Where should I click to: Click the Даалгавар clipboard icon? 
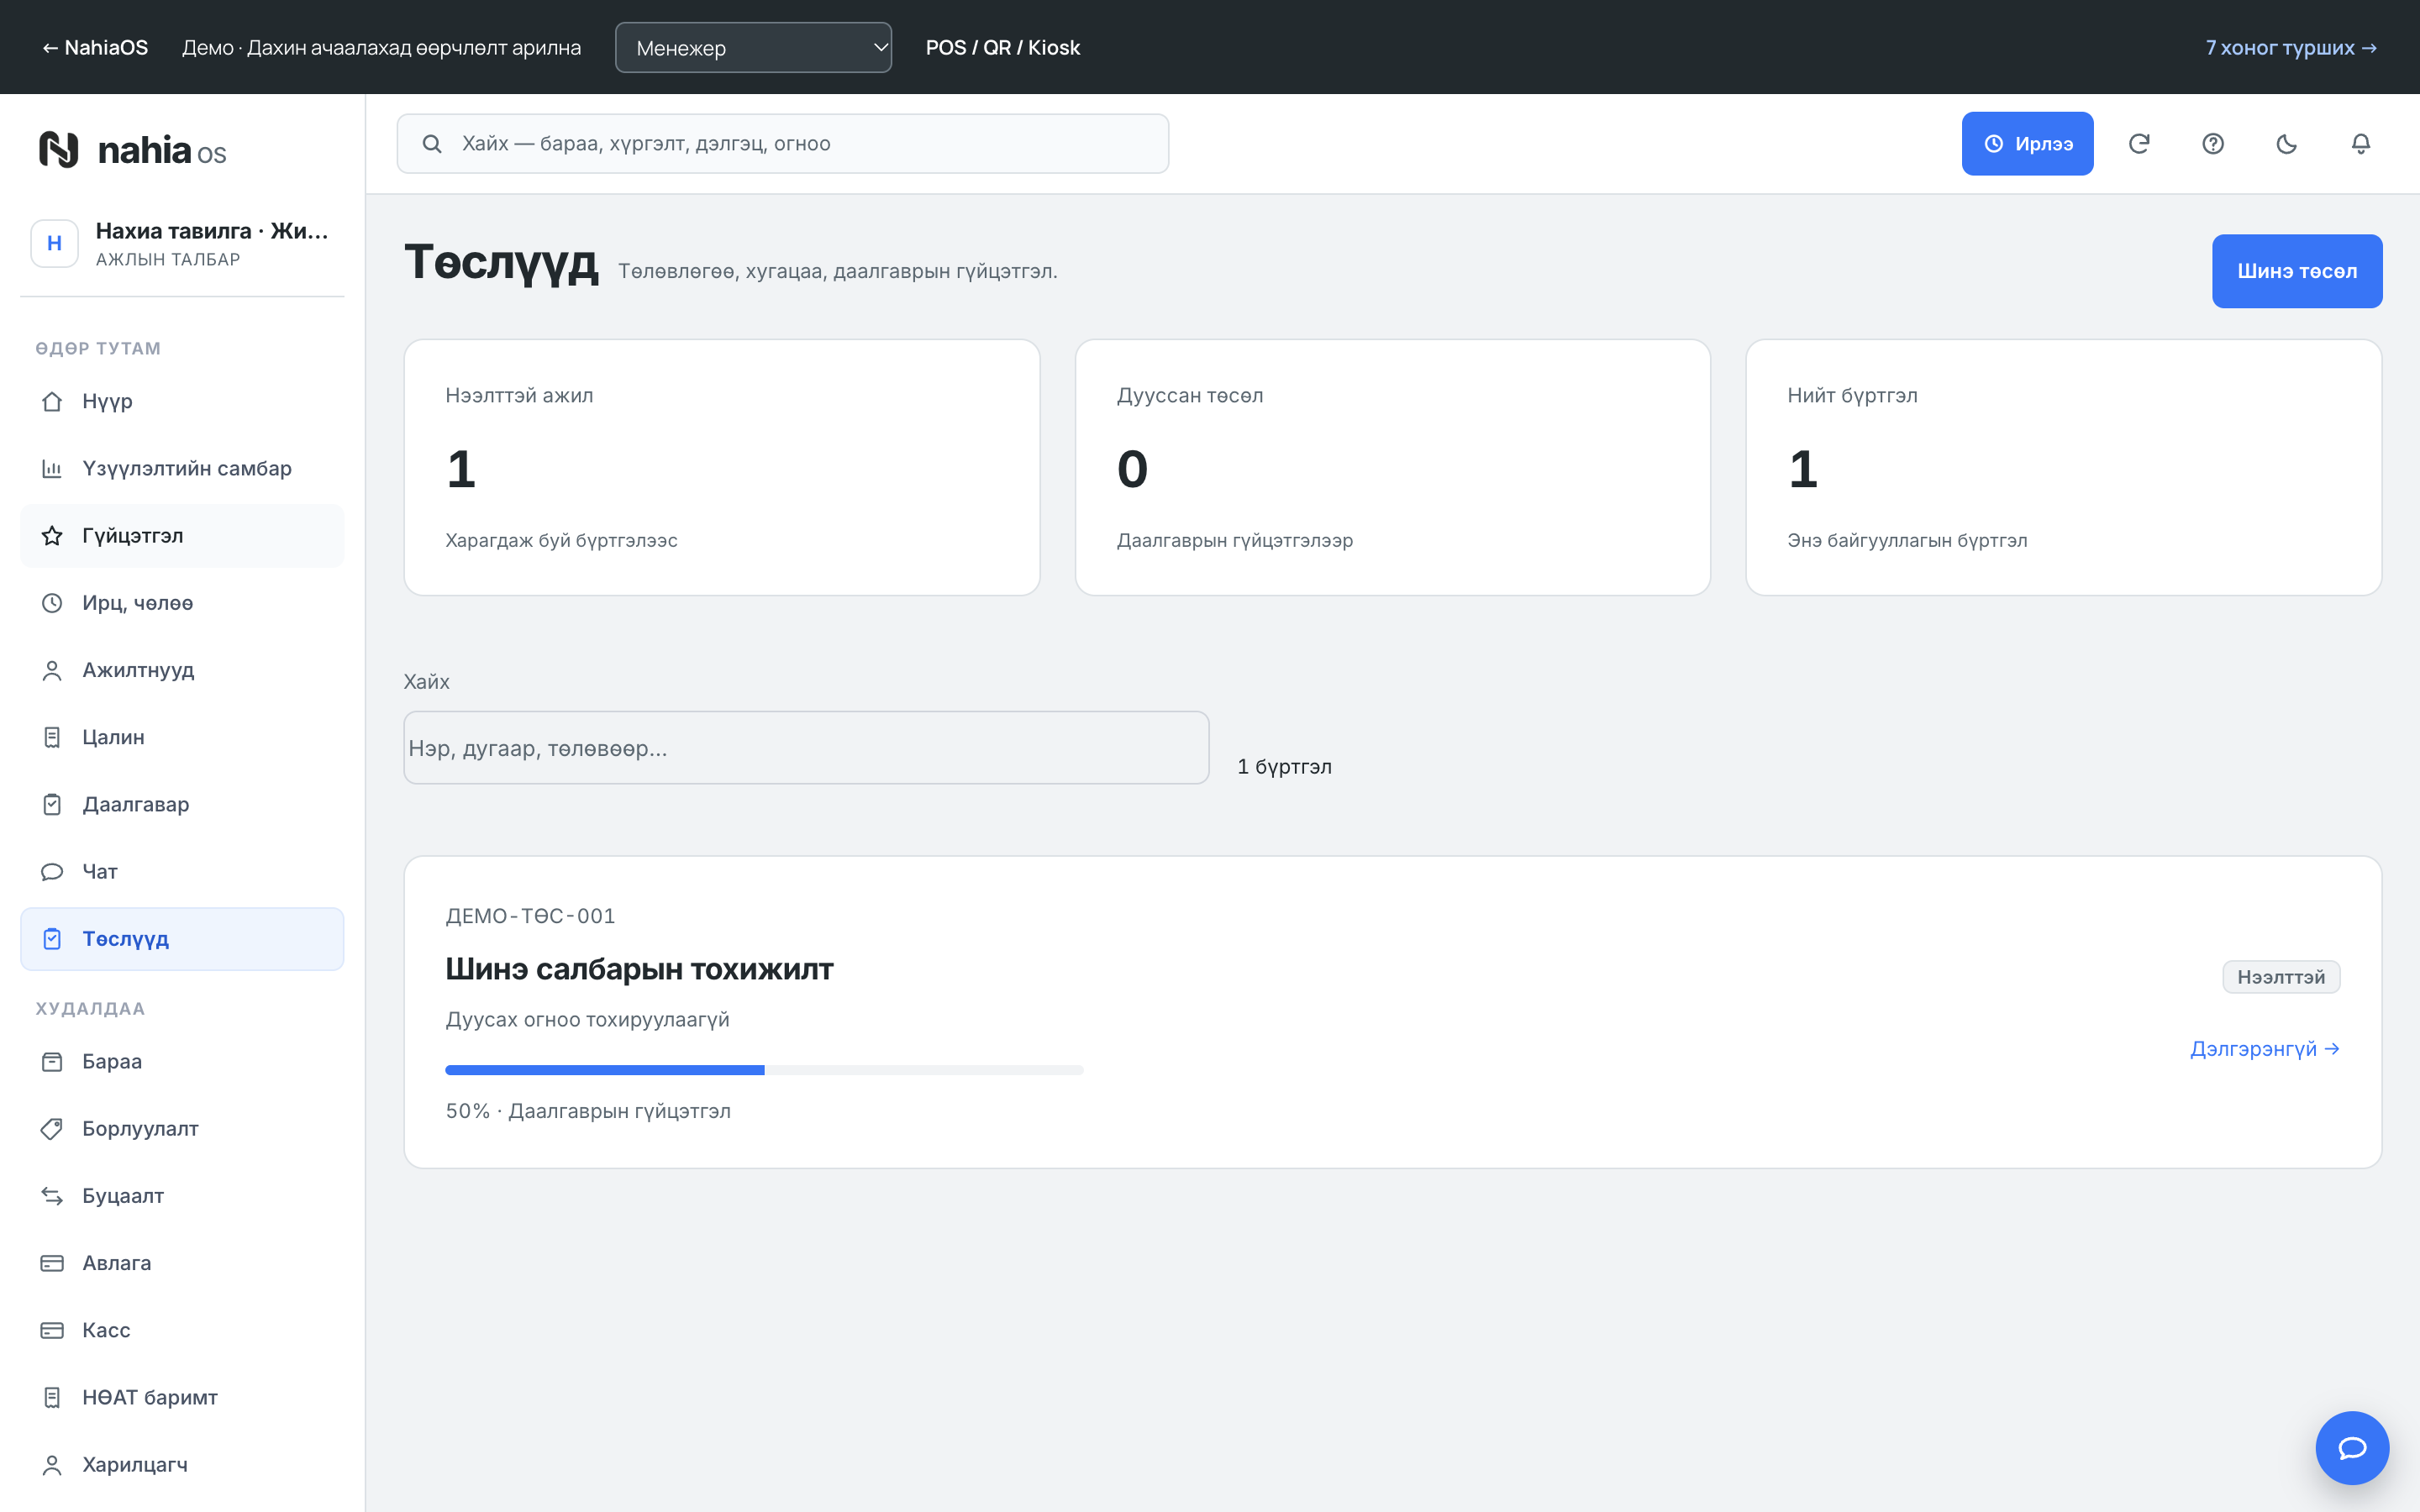tap(52, 805)
